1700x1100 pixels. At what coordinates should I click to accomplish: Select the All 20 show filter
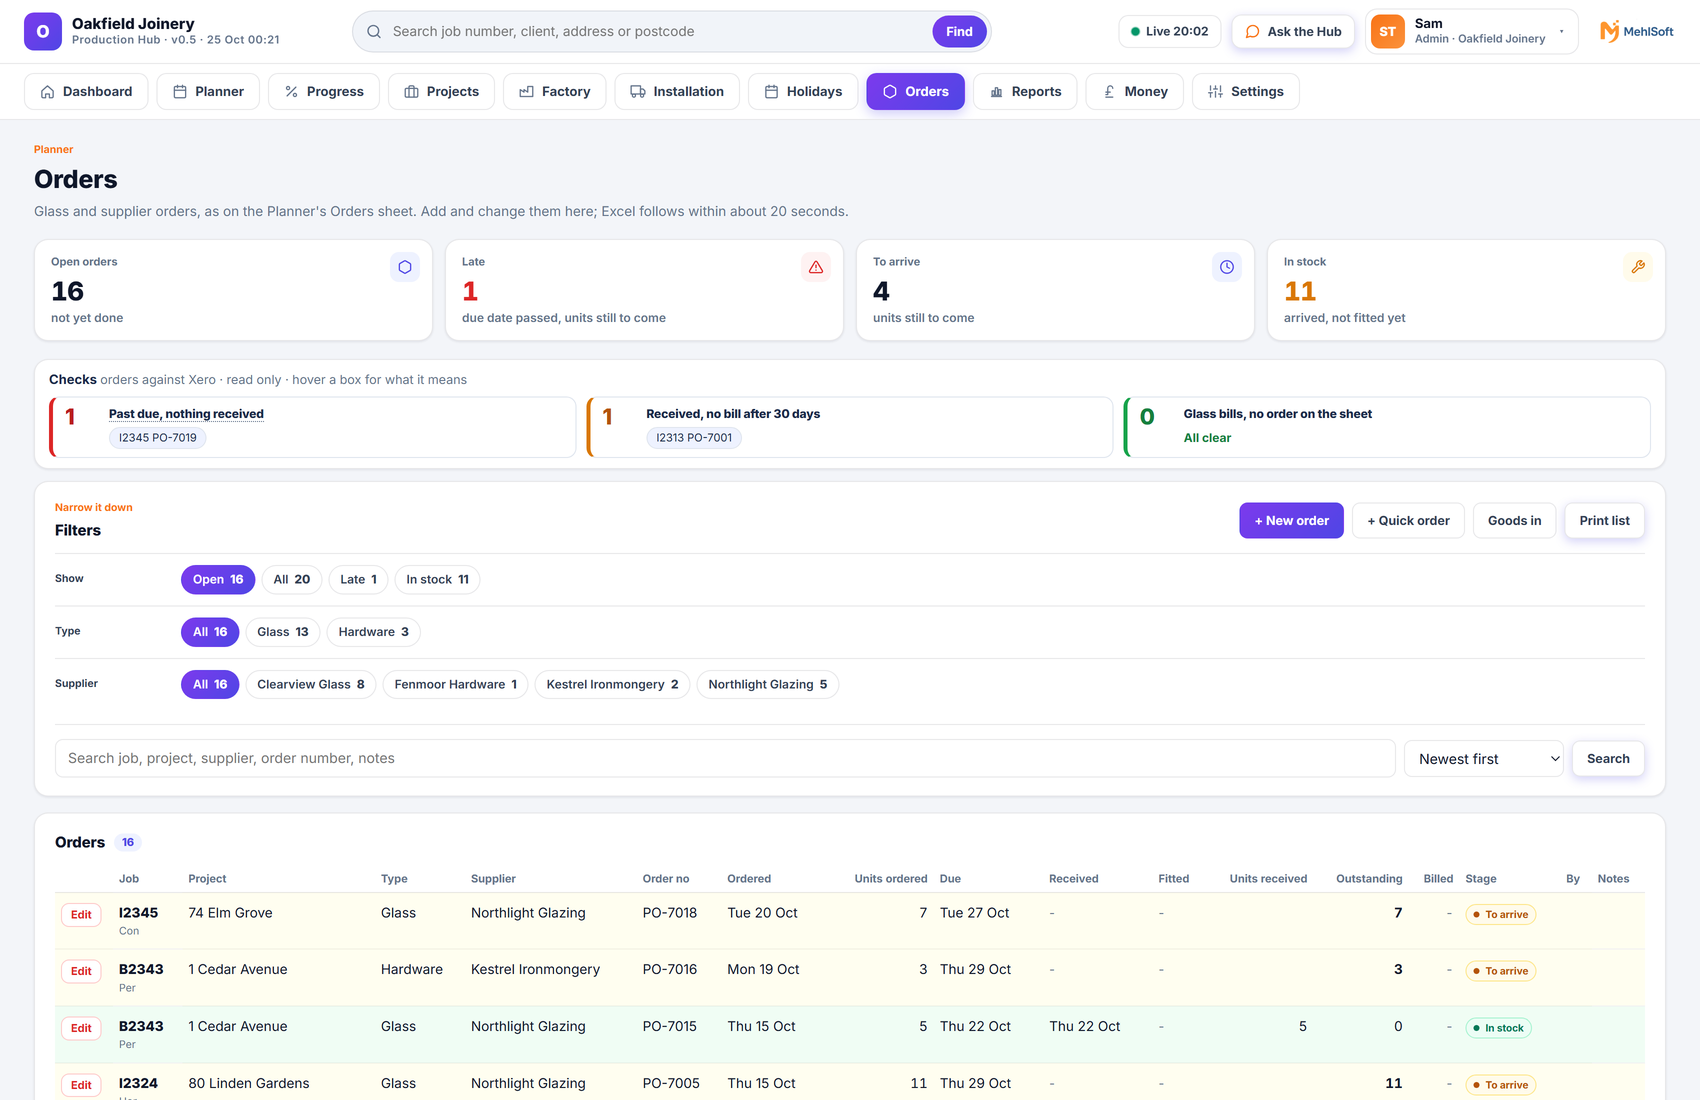[x=292, y=579]
